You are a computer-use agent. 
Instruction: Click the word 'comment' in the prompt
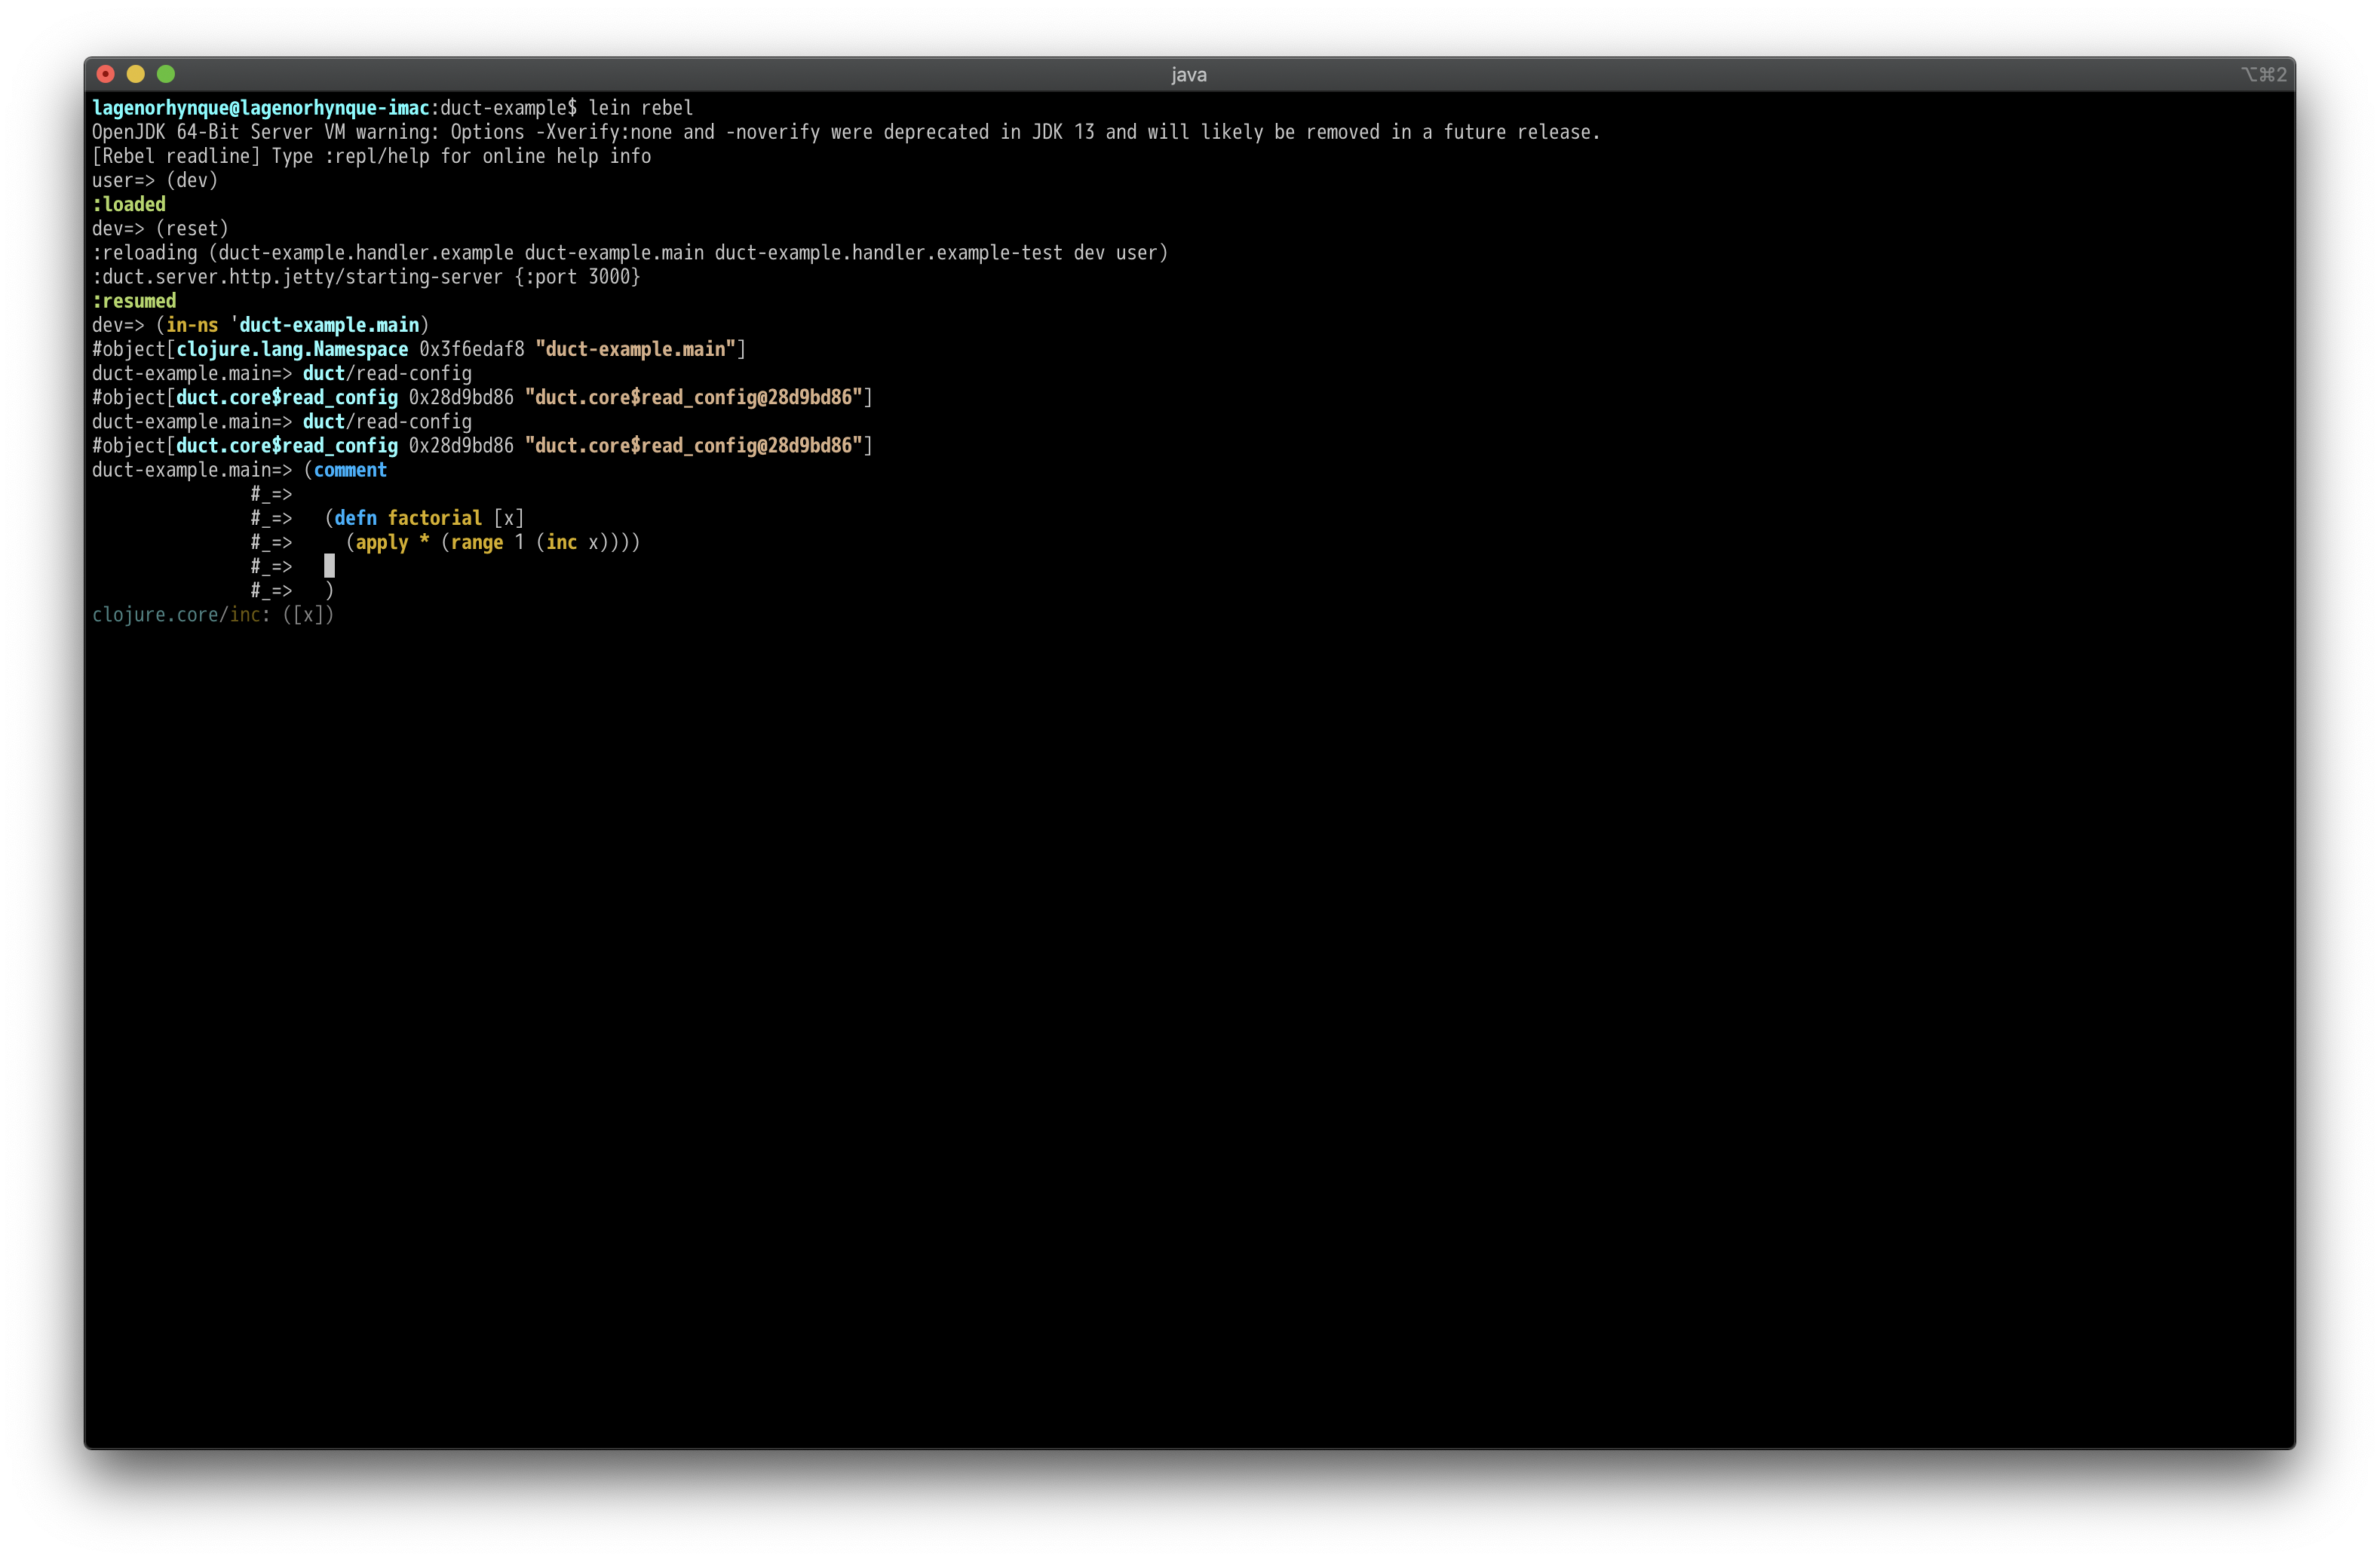[x=350, y=470]
